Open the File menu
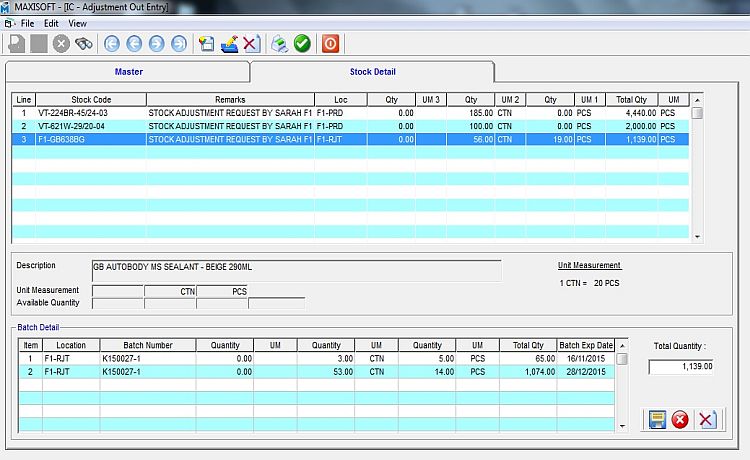Screen dimensions: 750x460 tap(27, 23)
